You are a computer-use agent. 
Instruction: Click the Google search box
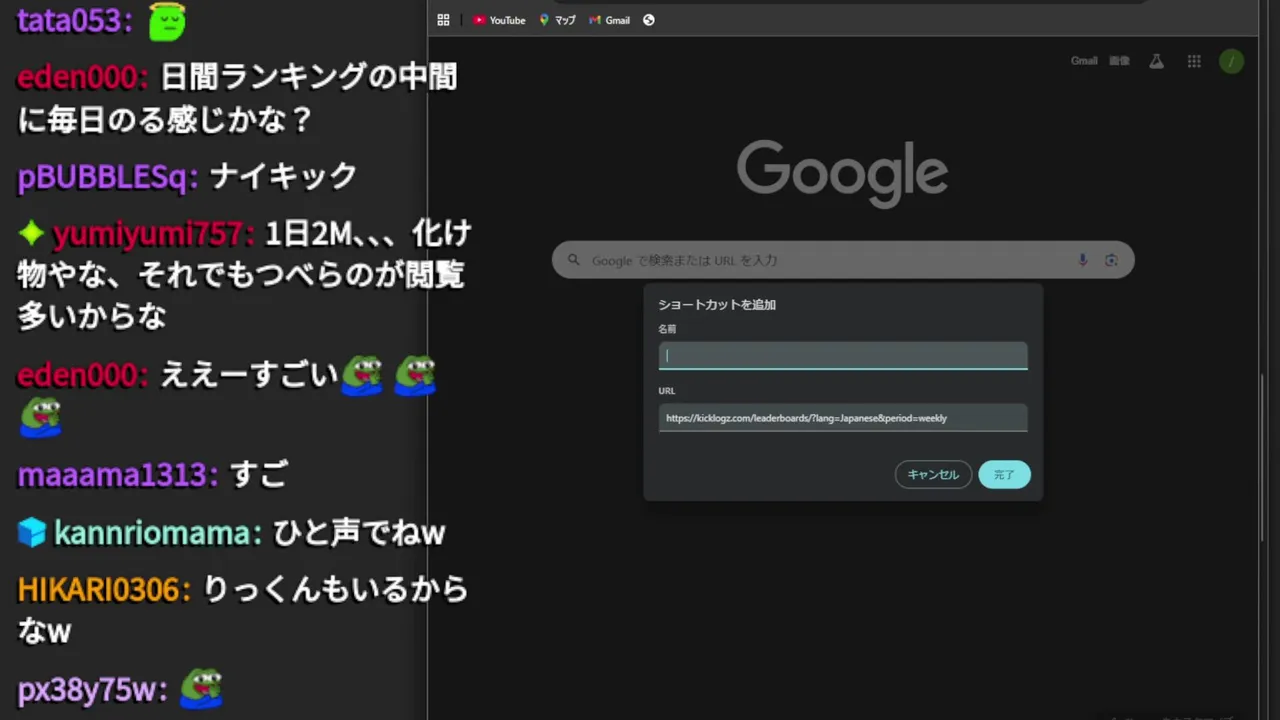coord(843,260)
